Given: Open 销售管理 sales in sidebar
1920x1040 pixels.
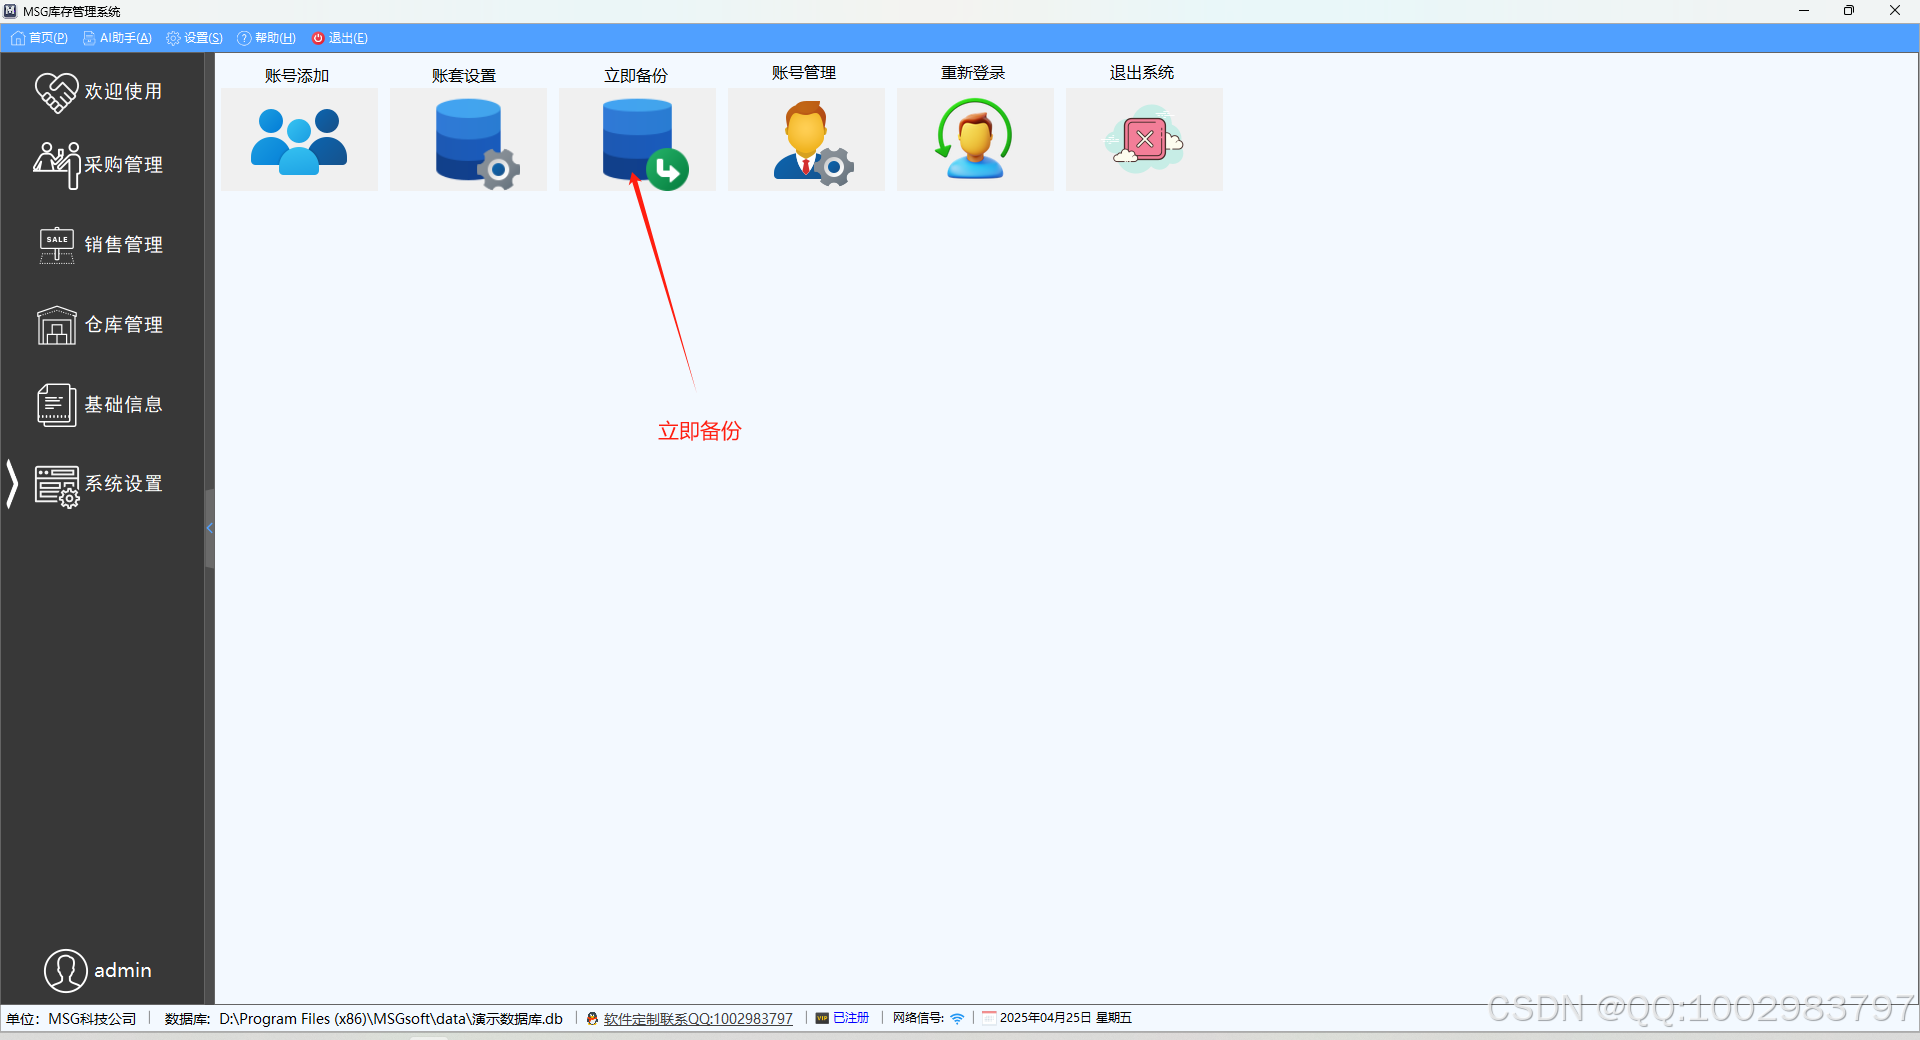Looking at the screenshot, I should point(100,245).
